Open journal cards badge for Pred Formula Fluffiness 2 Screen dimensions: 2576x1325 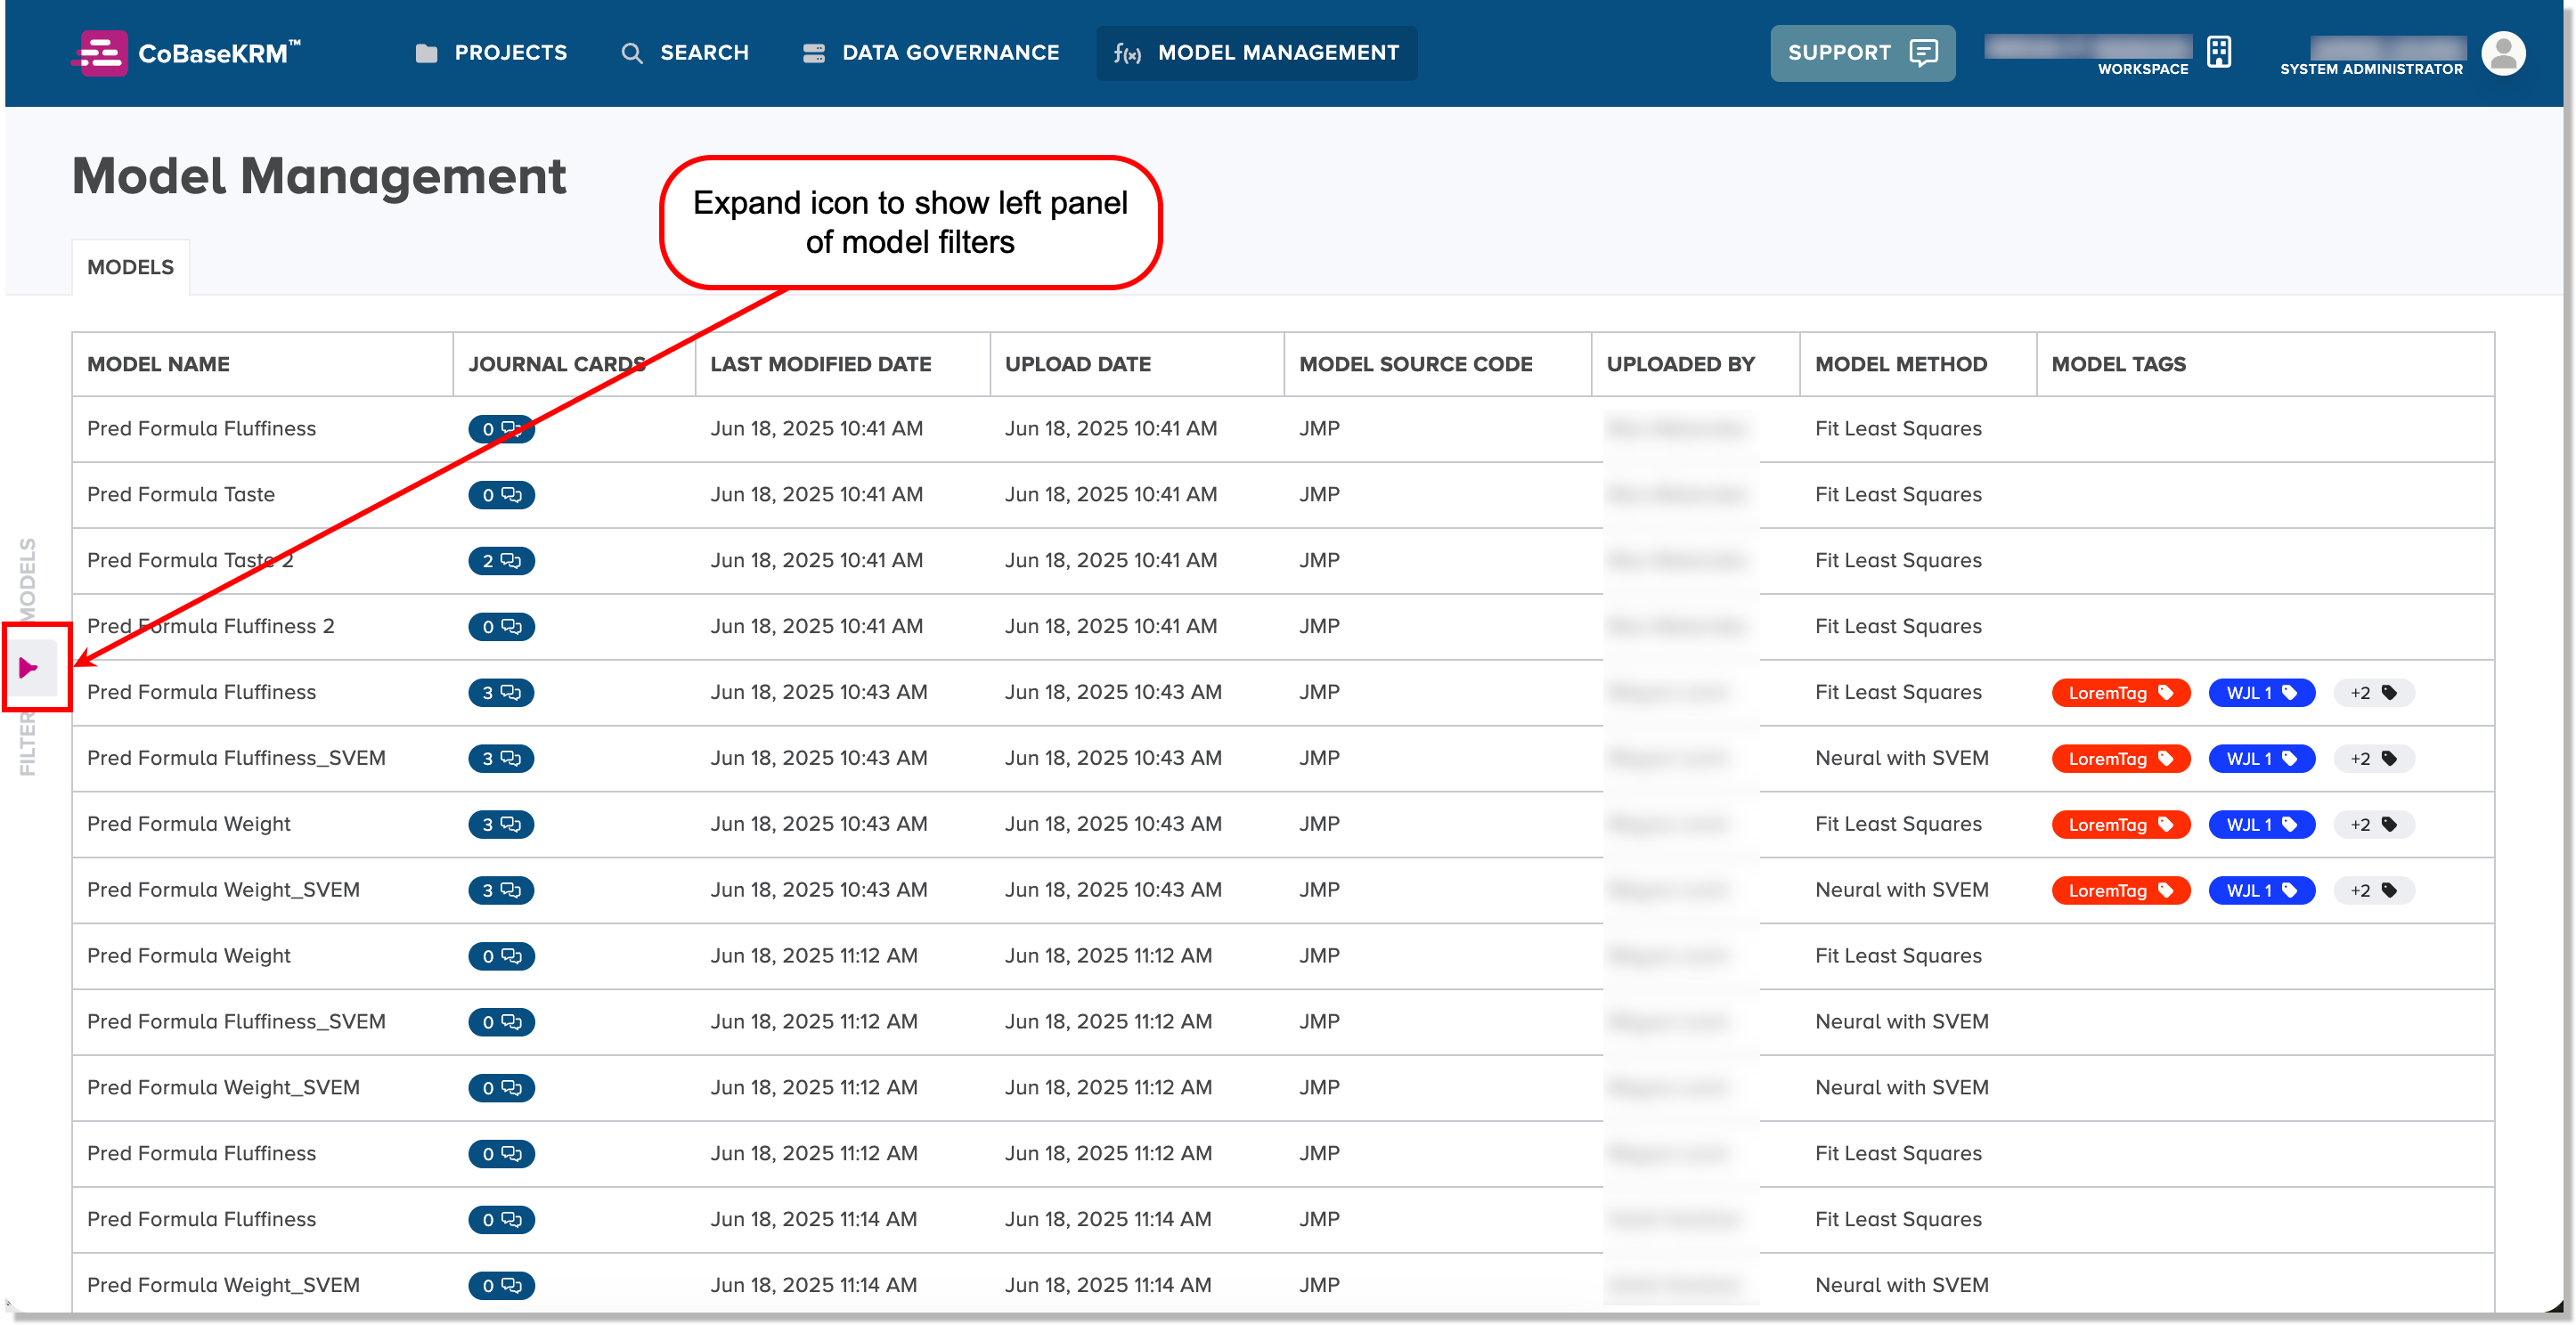pos(501,627)
